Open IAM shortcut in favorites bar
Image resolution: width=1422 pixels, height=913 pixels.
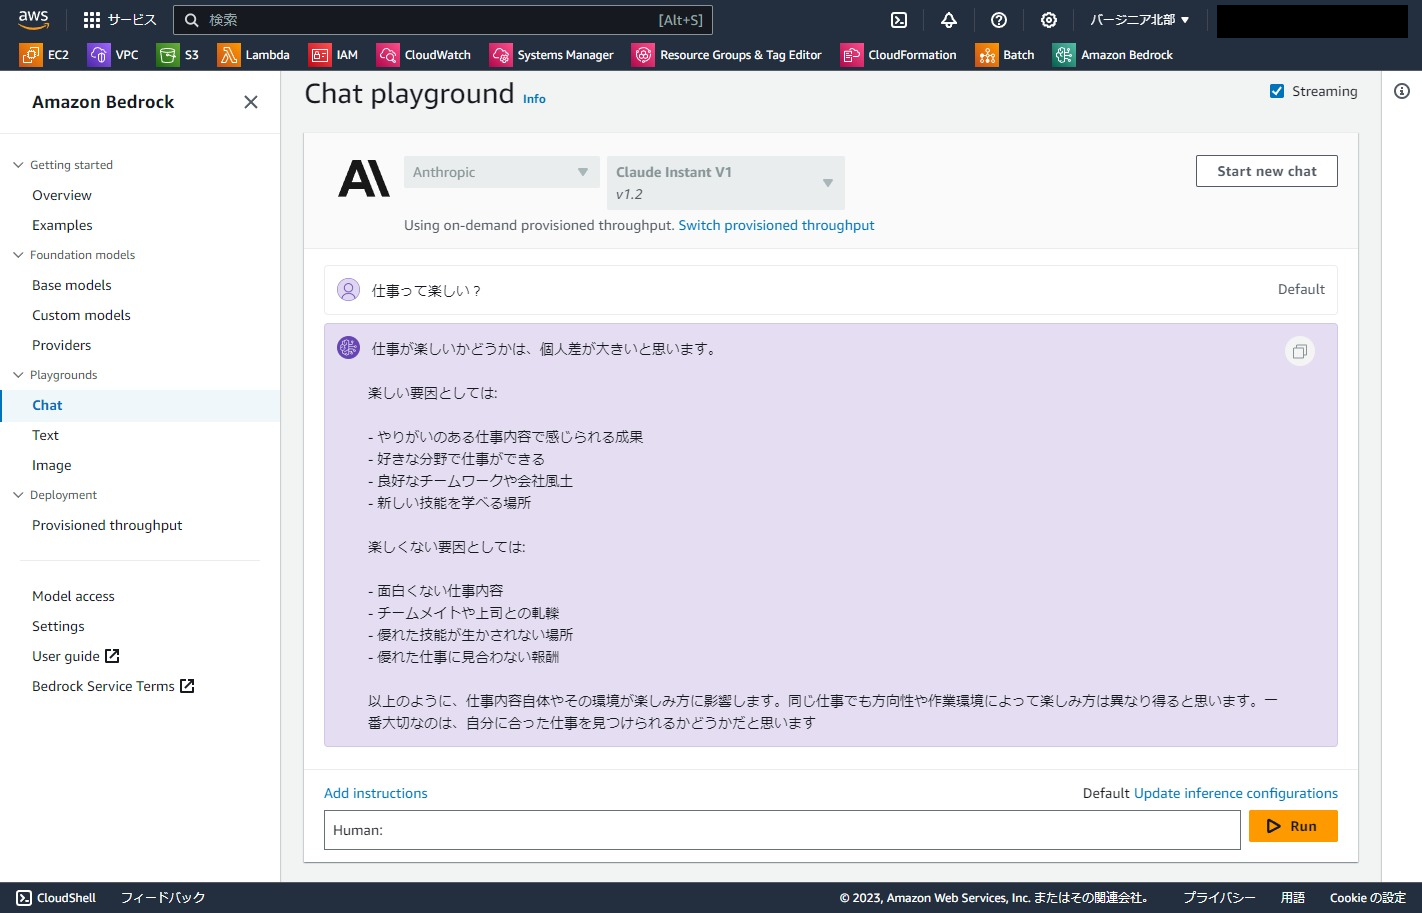tap(333, 55)
